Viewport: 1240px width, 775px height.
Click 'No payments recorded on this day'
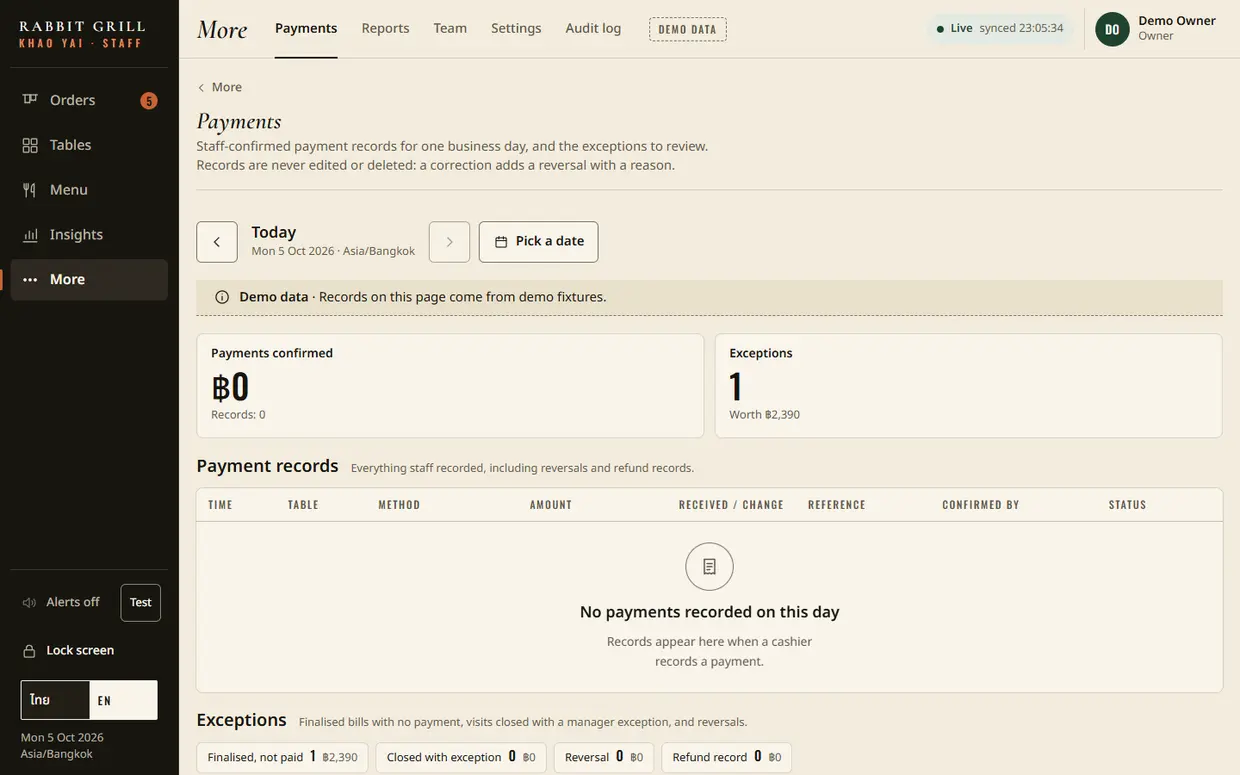click(710, 612)
